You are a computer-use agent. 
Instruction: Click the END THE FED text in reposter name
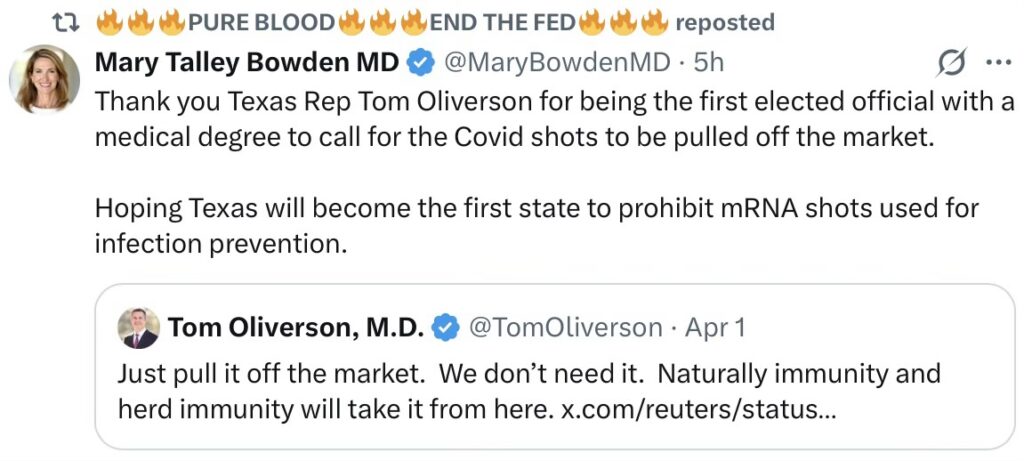(x=503, y=21)
